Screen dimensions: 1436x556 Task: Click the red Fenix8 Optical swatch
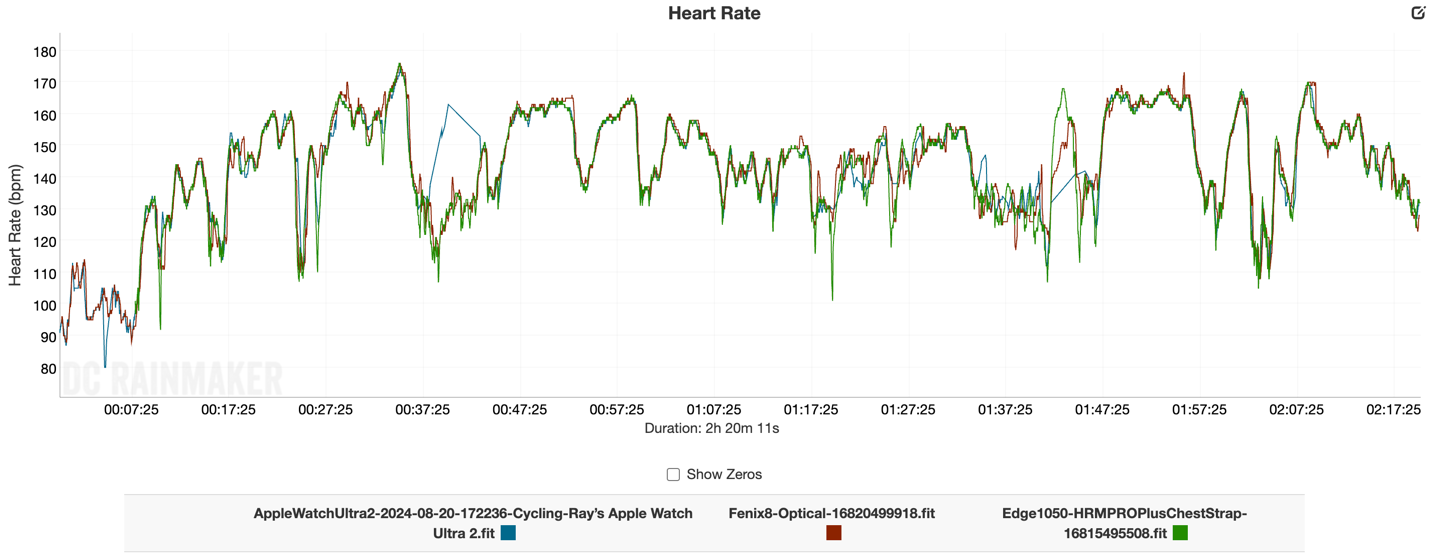click(833, 533)
